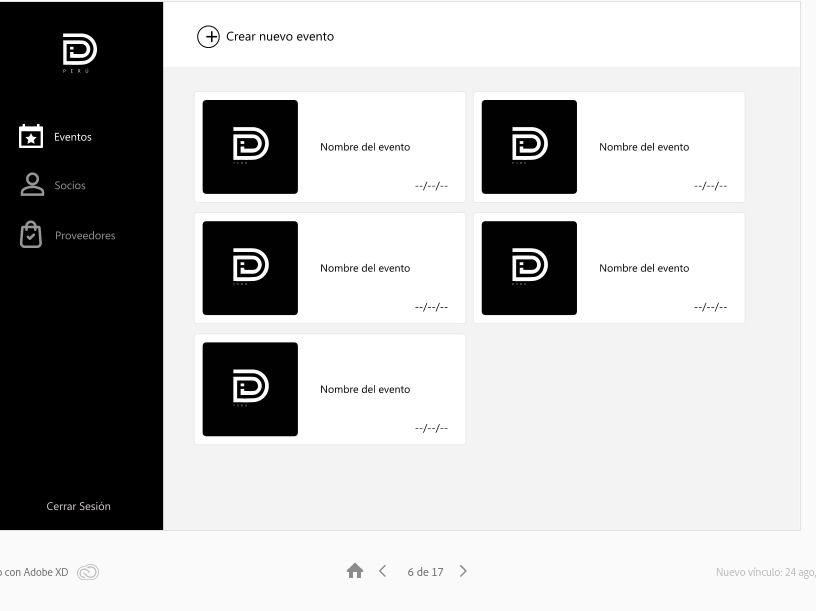This screenshot has height=611, width=816.
Task: Advance to the next artboard with the right chevron
Action: point(463,571)
